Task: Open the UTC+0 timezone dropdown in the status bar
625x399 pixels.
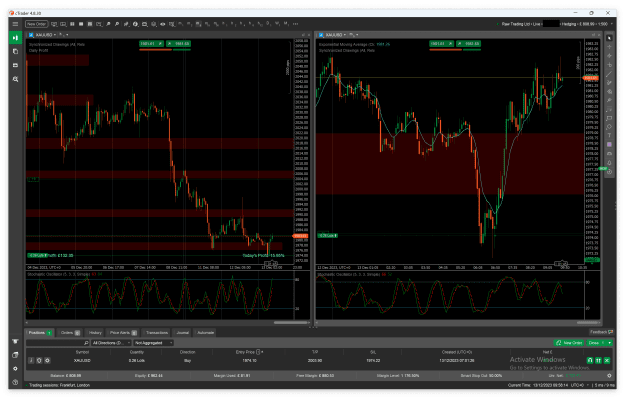Action: (x=580, y=385)
